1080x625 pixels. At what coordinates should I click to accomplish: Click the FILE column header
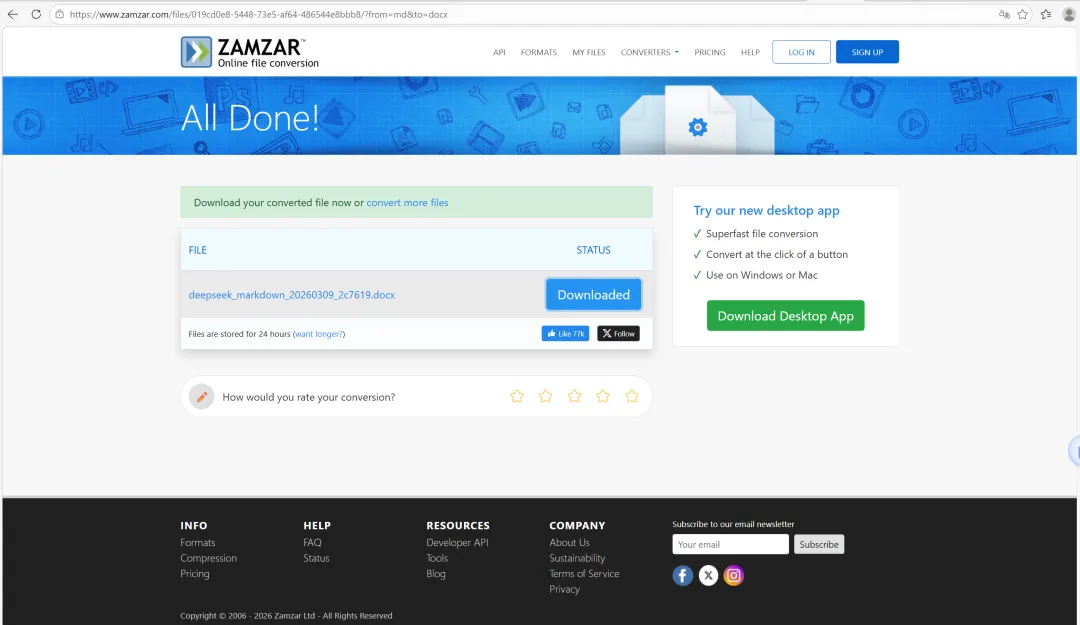click(x=198, y=250)
